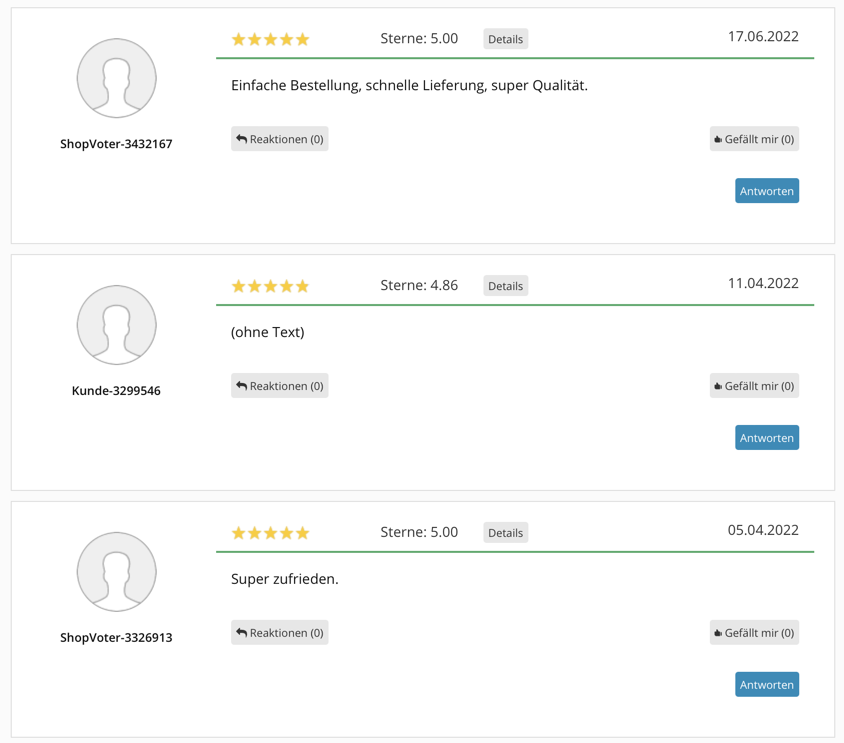Click the star rating on the 05.04.2022 review
Image resolution: width=844 pixels, height=743 pixels.
pos(270,534)
